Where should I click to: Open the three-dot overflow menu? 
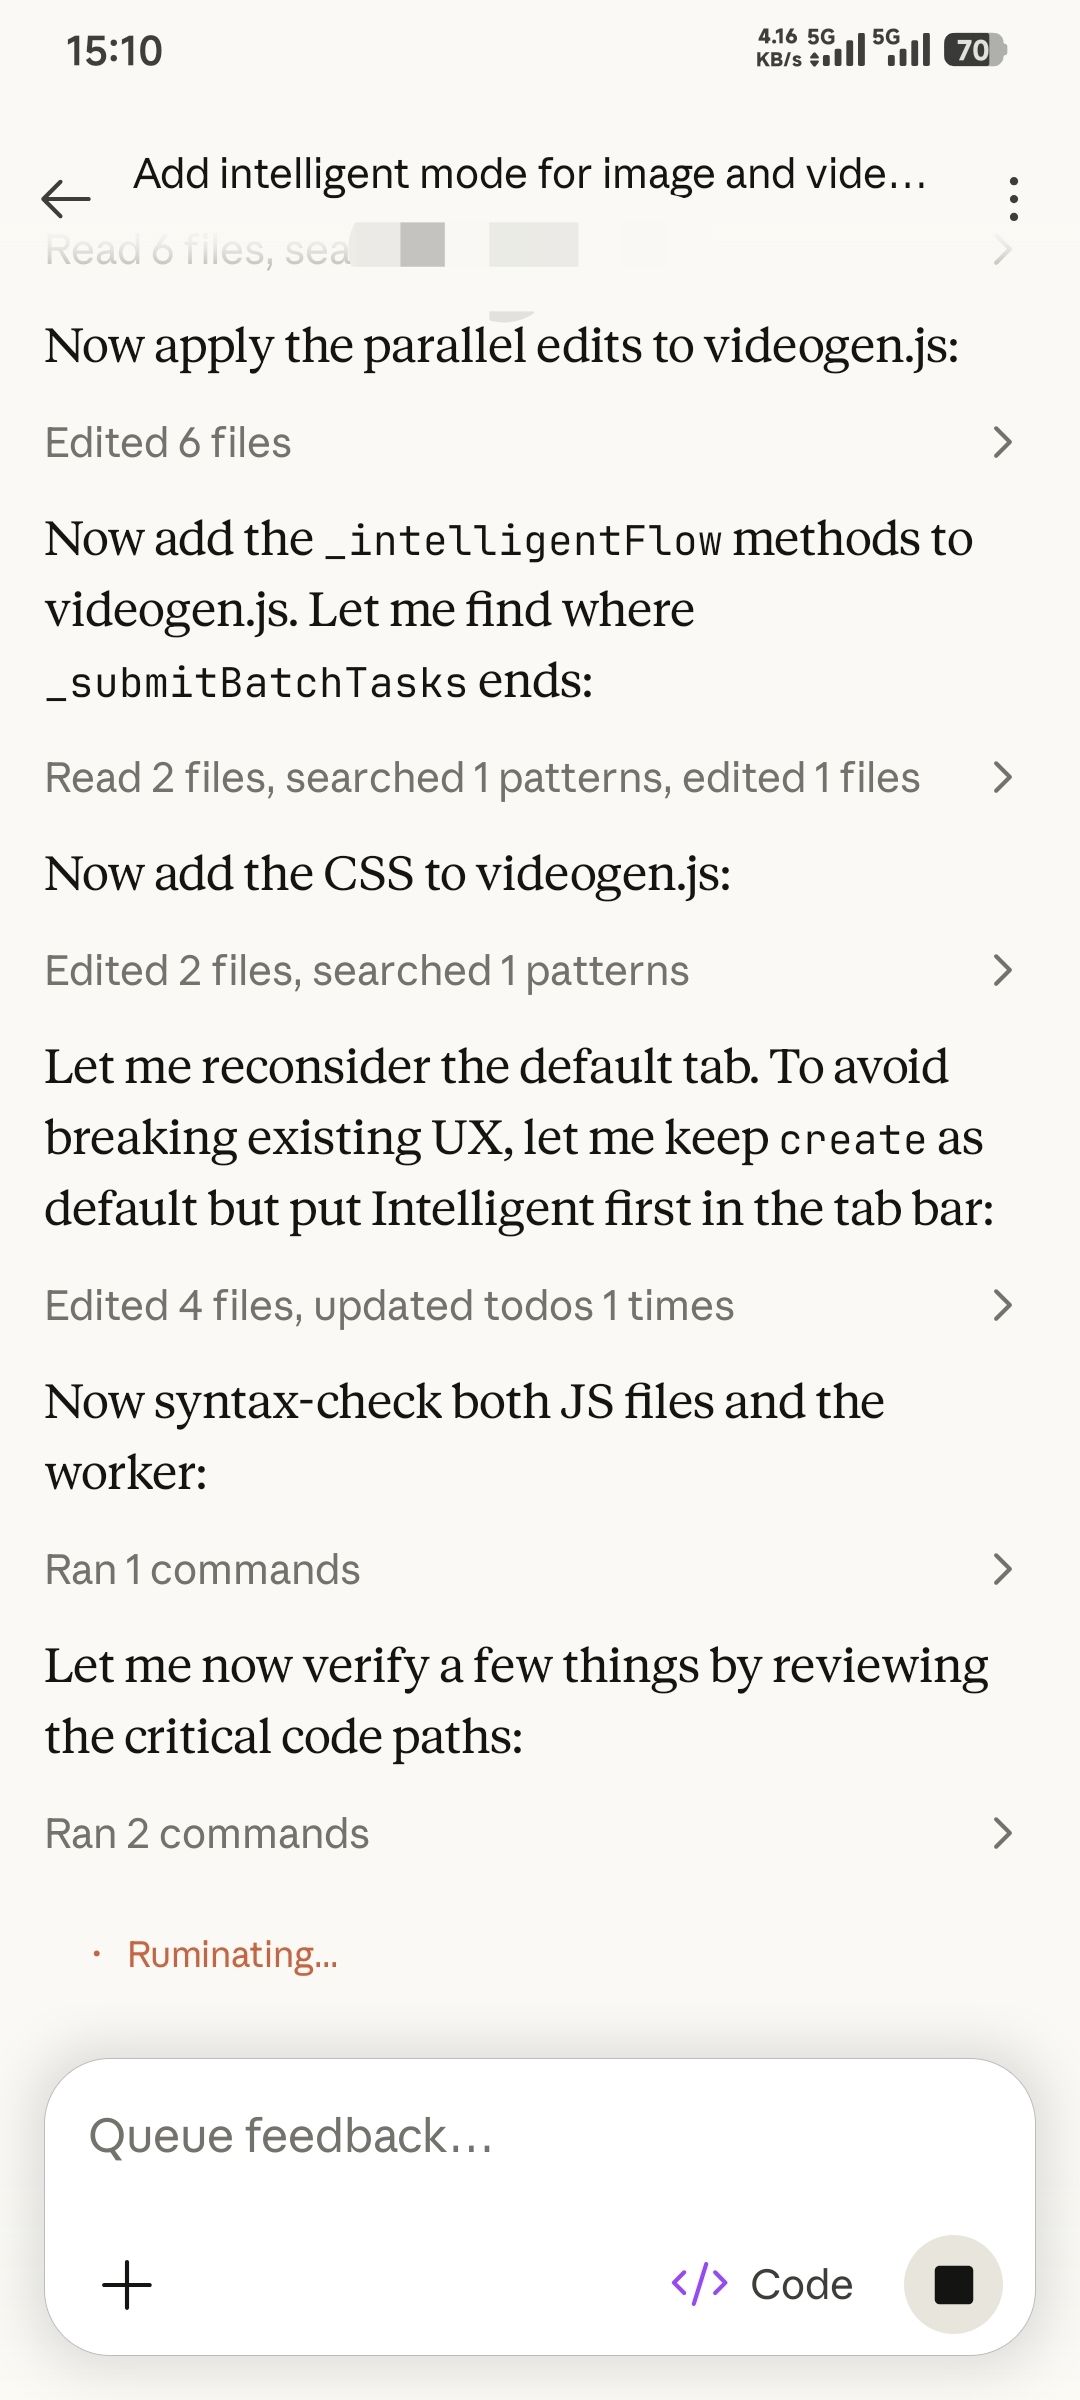tap(1013, 199)
